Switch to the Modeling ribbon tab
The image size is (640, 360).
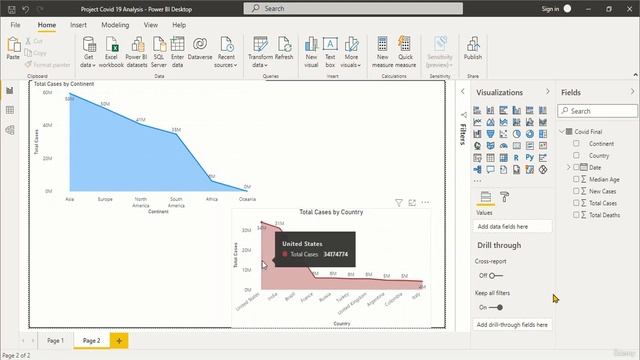click(x=115, y=25)
